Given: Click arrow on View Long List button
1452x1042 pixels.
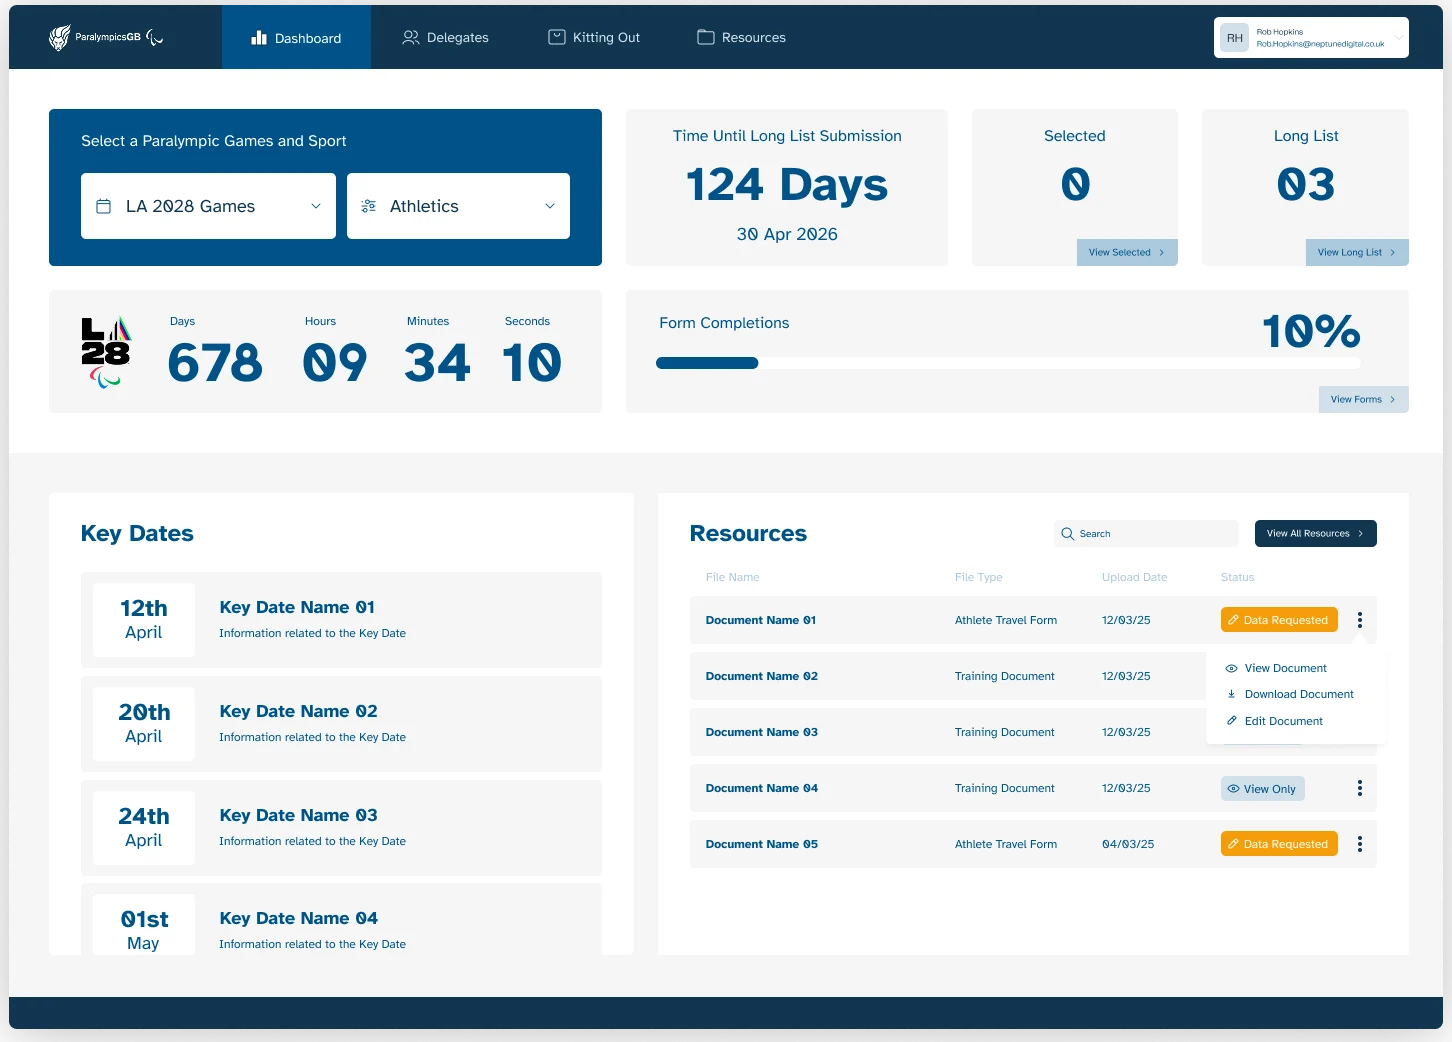Looking at the screenshot, I should [x=1392, y=252].
